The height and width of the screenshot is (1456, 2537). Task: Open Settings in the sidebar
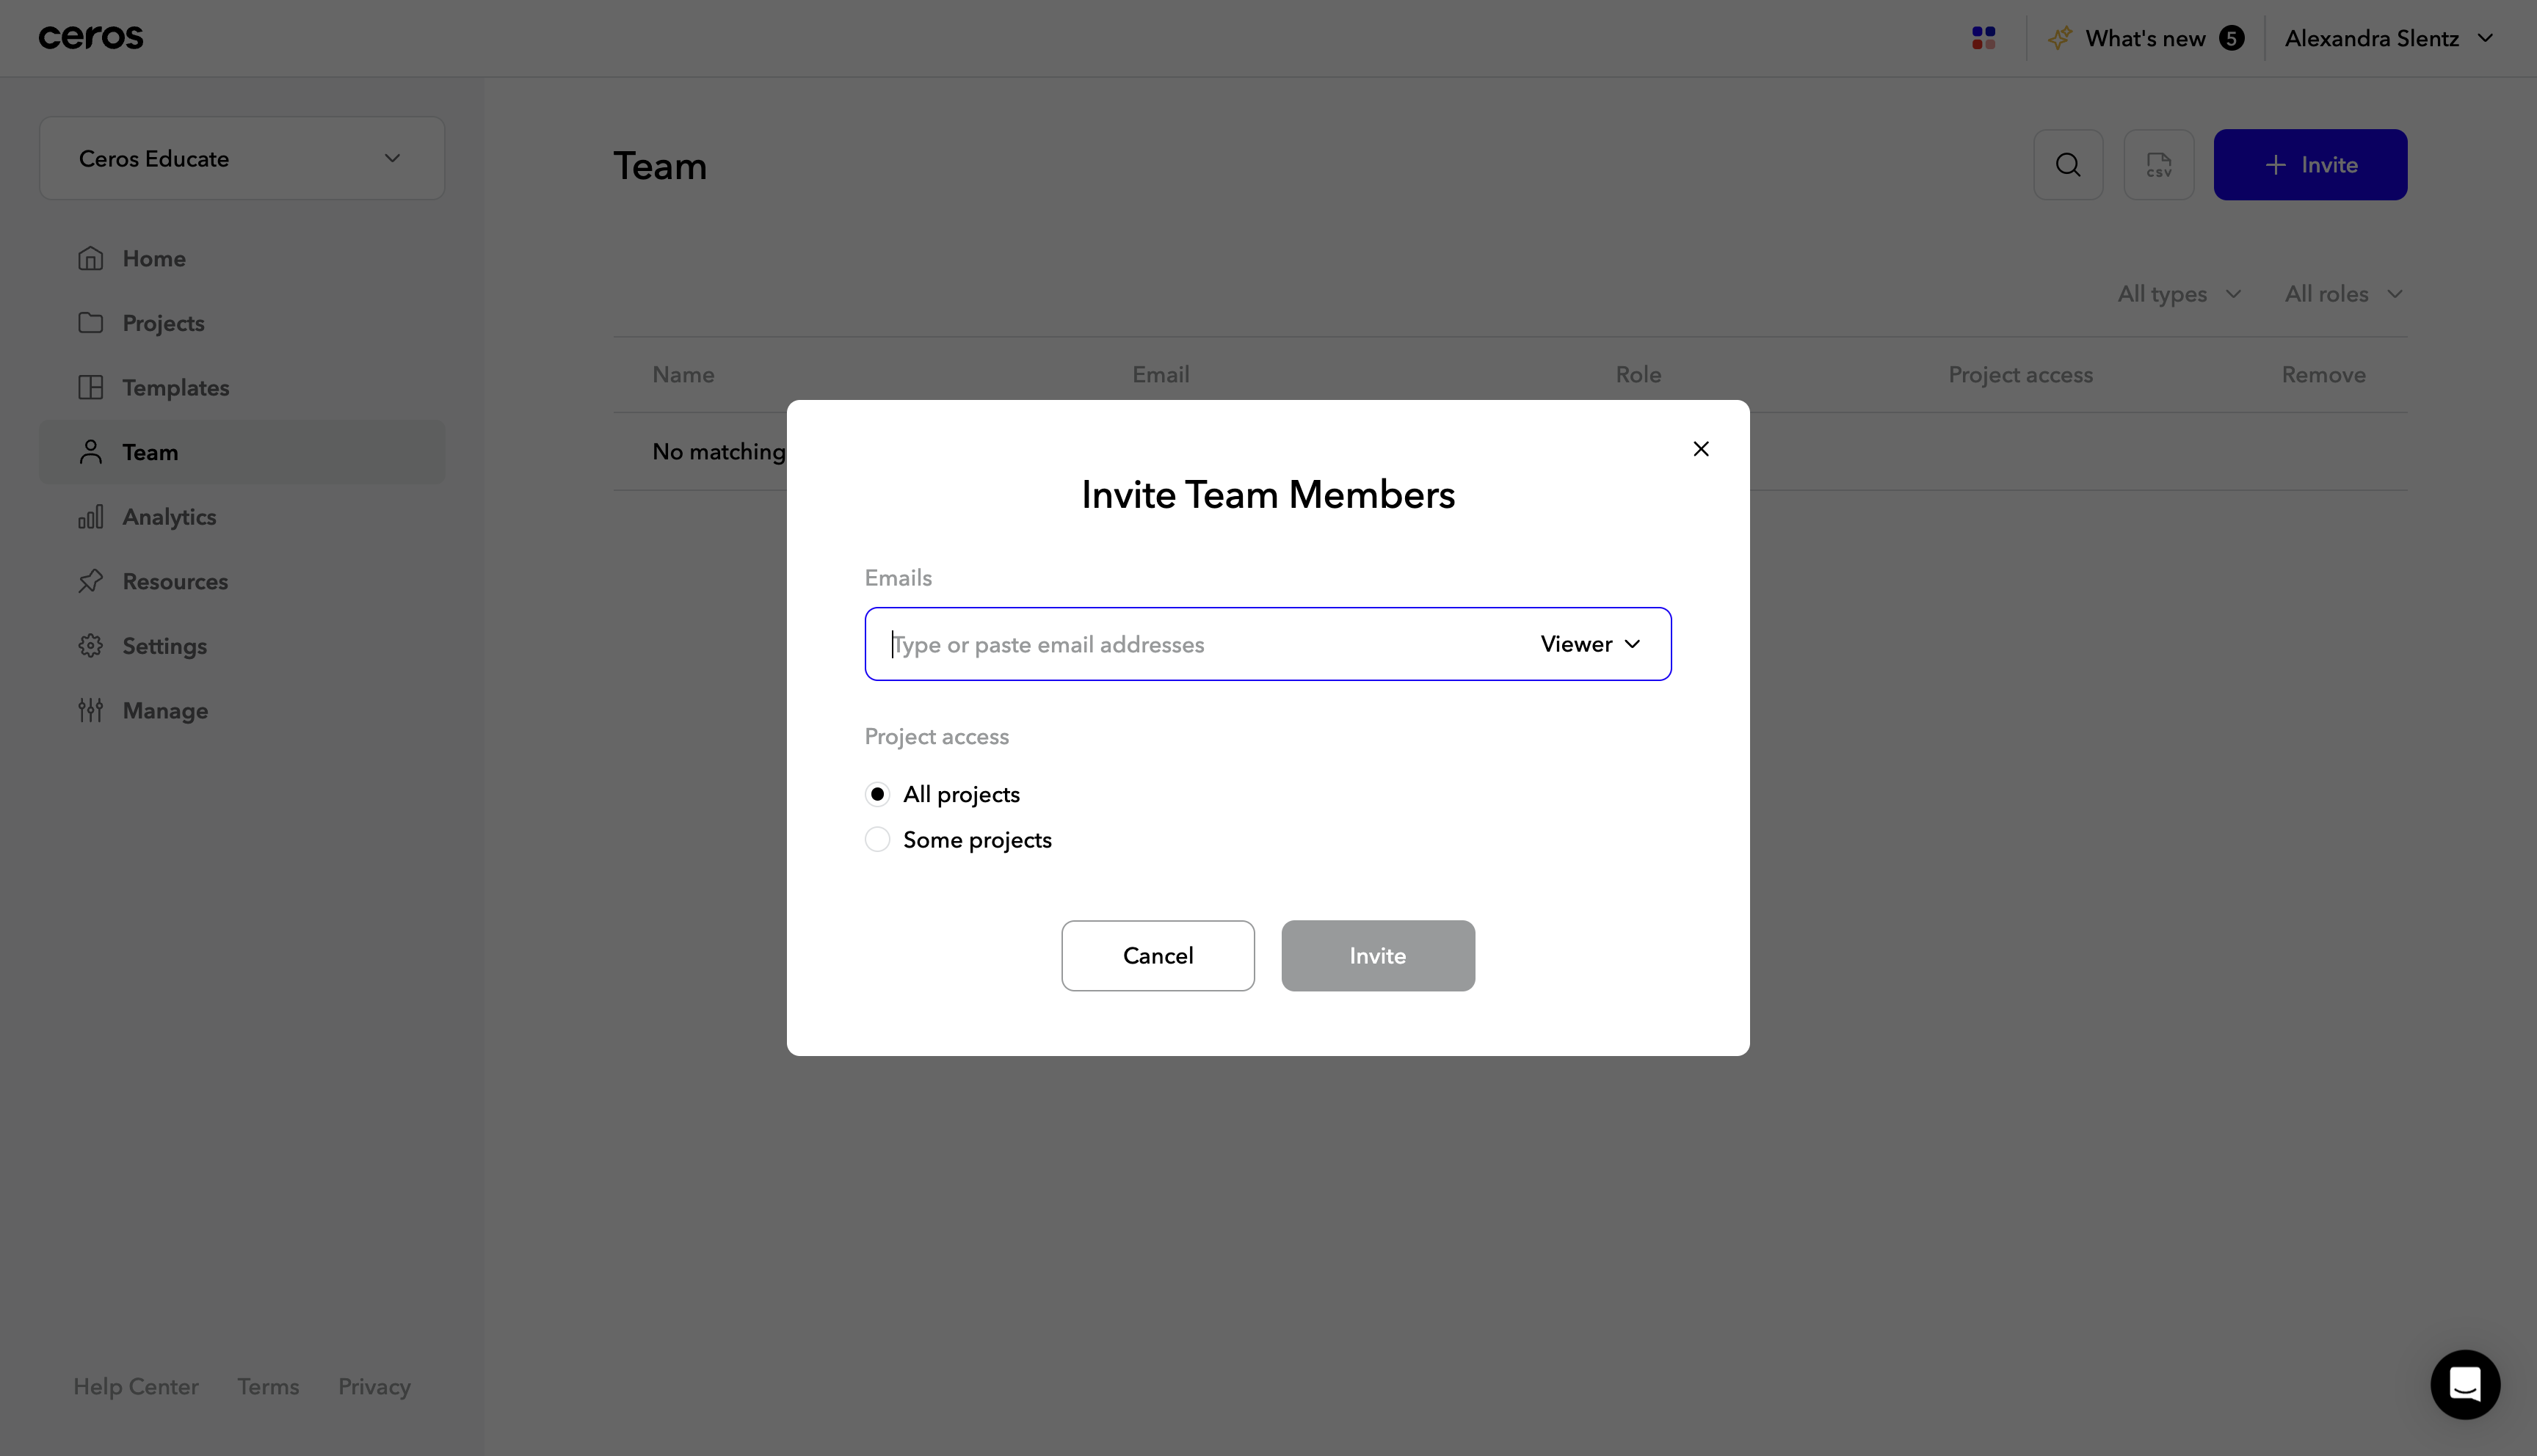click(242, 646)
